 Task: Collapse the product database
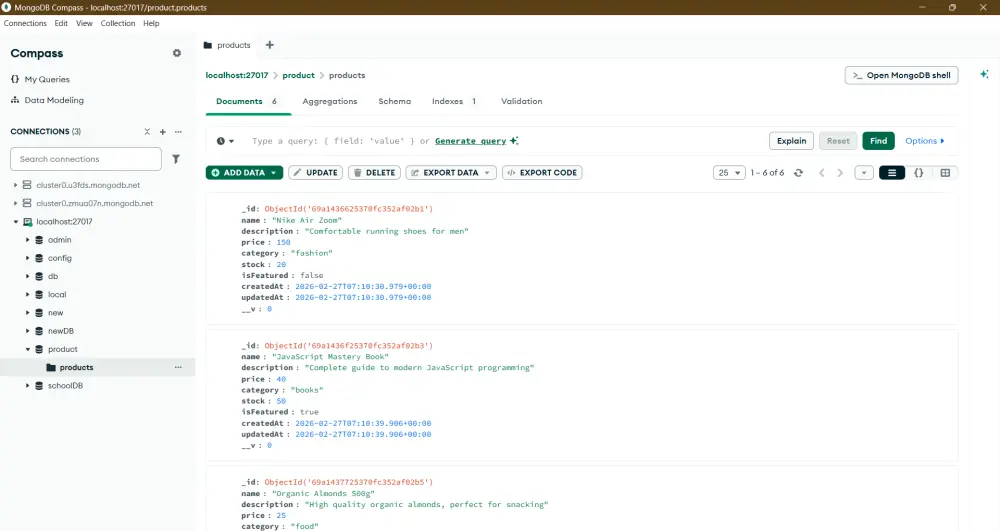[27, 349]
